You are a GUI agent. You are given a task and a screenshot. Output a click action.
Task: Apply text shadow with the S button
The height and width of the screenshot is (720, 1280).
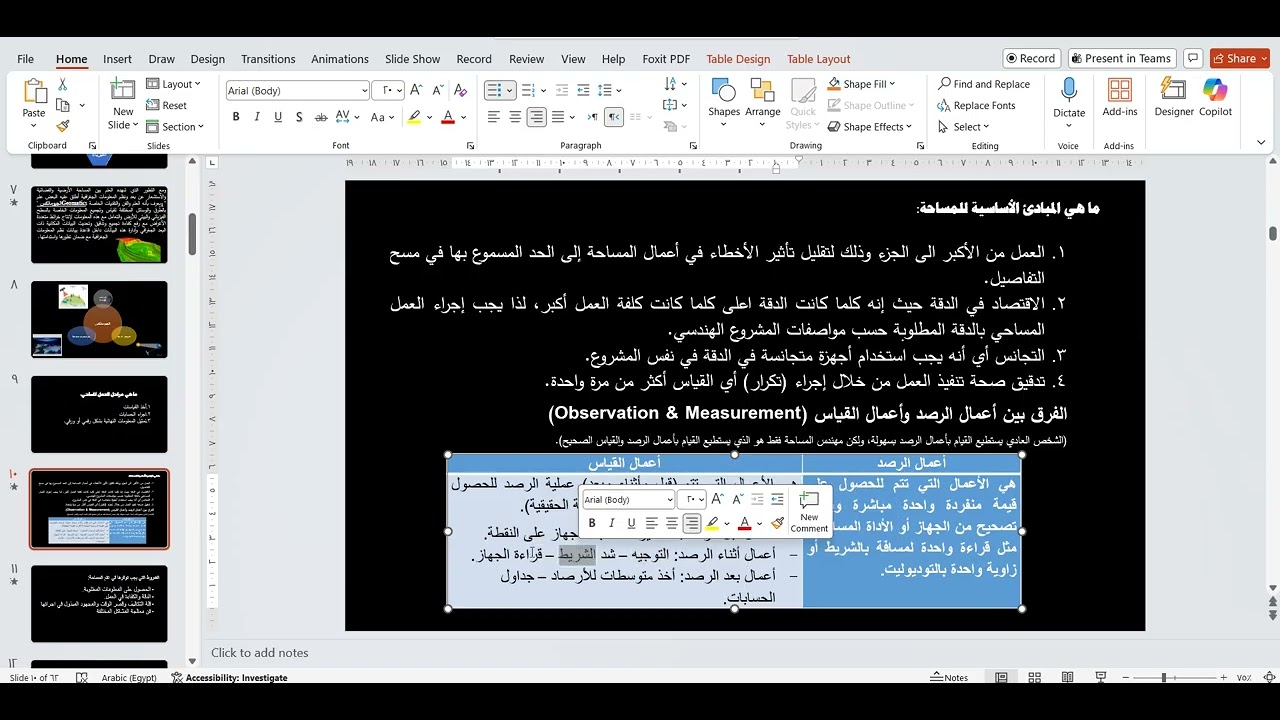tap(299, 117)
